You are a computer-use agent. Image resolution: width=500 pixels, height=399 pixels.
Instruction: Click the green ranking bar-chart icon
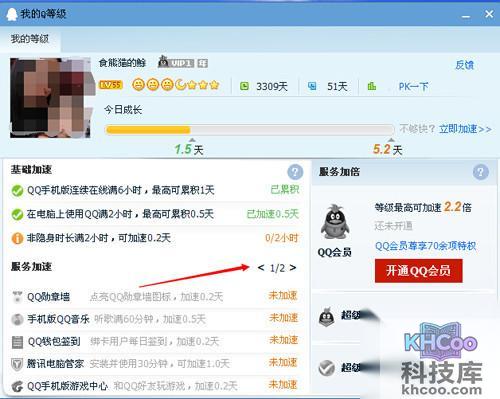[x=372, y=86]
